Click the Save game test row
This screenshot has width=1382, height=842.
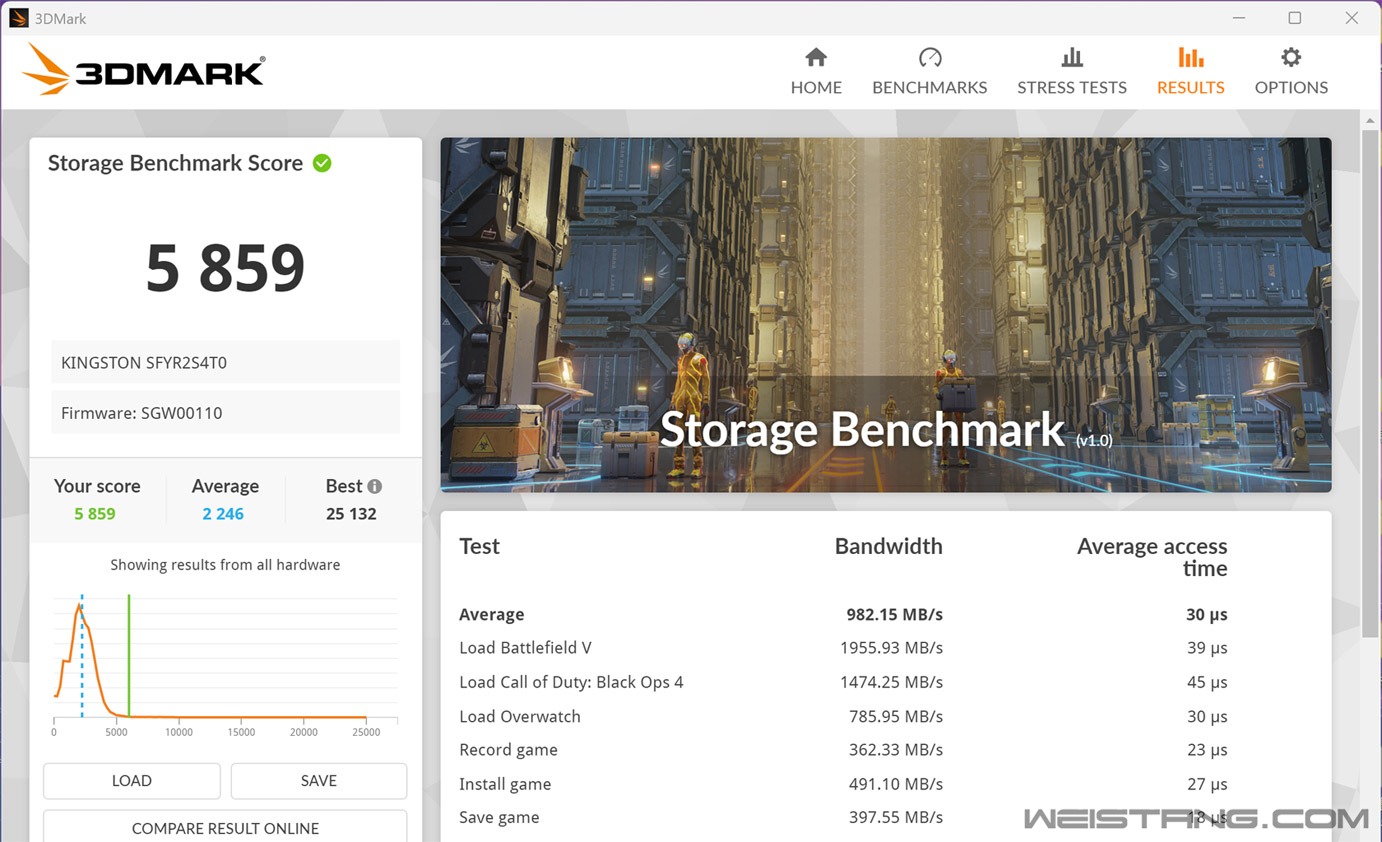click(843, 817)
